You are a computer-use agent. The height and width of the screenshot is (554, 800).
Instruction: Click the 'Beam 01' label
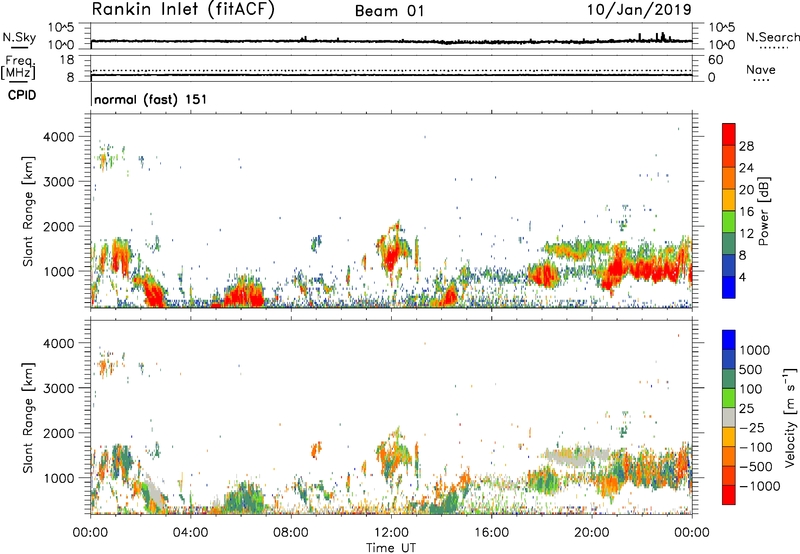click(390, 11)
